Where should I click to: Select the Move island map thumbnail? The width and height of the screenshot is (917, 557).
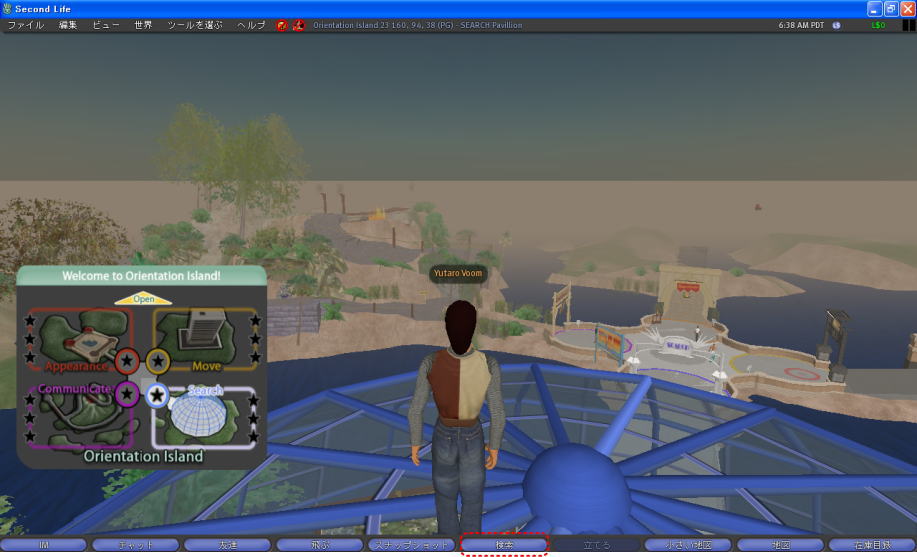click(198, 335)
